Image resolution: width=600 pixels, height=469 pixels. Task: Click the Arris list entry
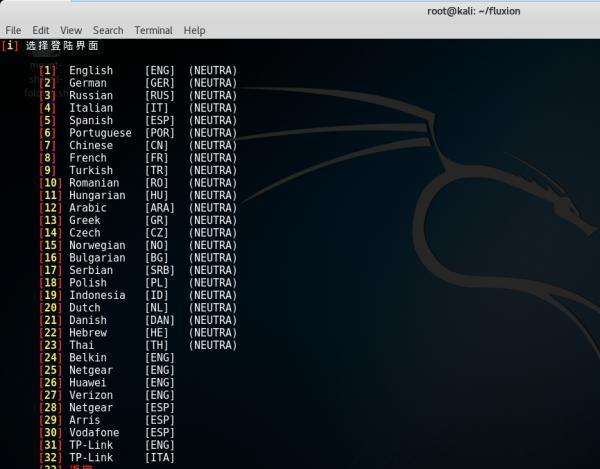click(x=85, y=420)
